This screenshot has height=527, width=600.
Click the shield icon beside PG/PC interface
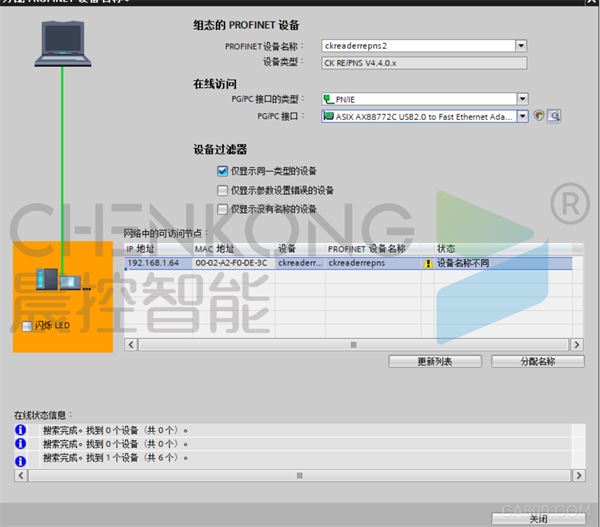pyautogui.click(x=539, y=116)
